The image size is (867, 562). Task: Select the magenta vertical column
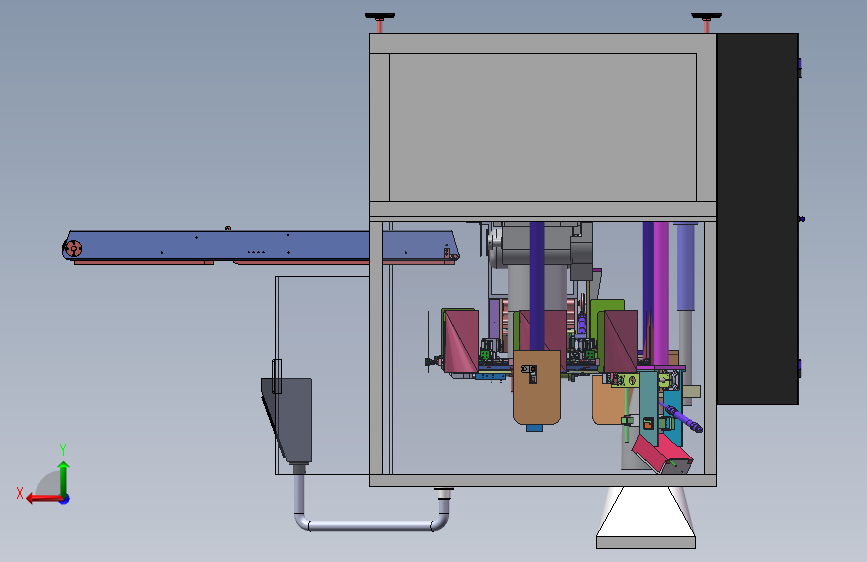pyautogui.click(x=661, y=293)
